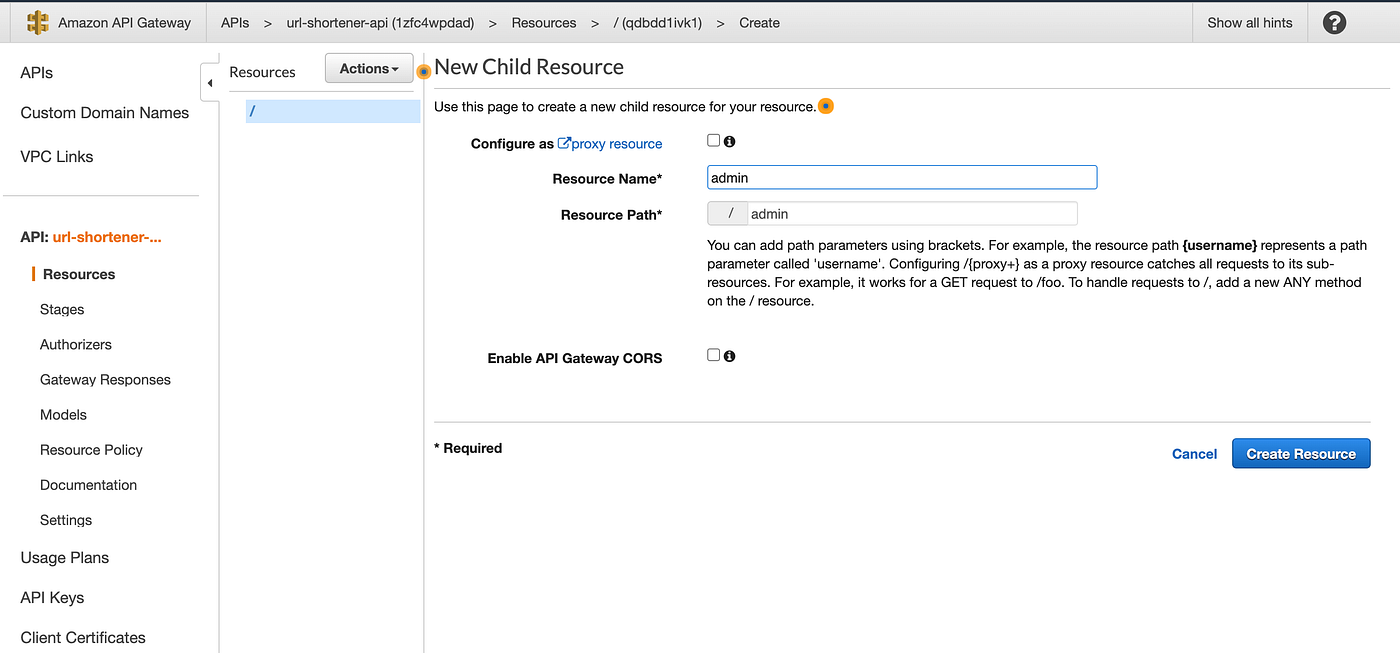
Task: Click orange hint dot after page description
Action: click(x=826, y=106)
